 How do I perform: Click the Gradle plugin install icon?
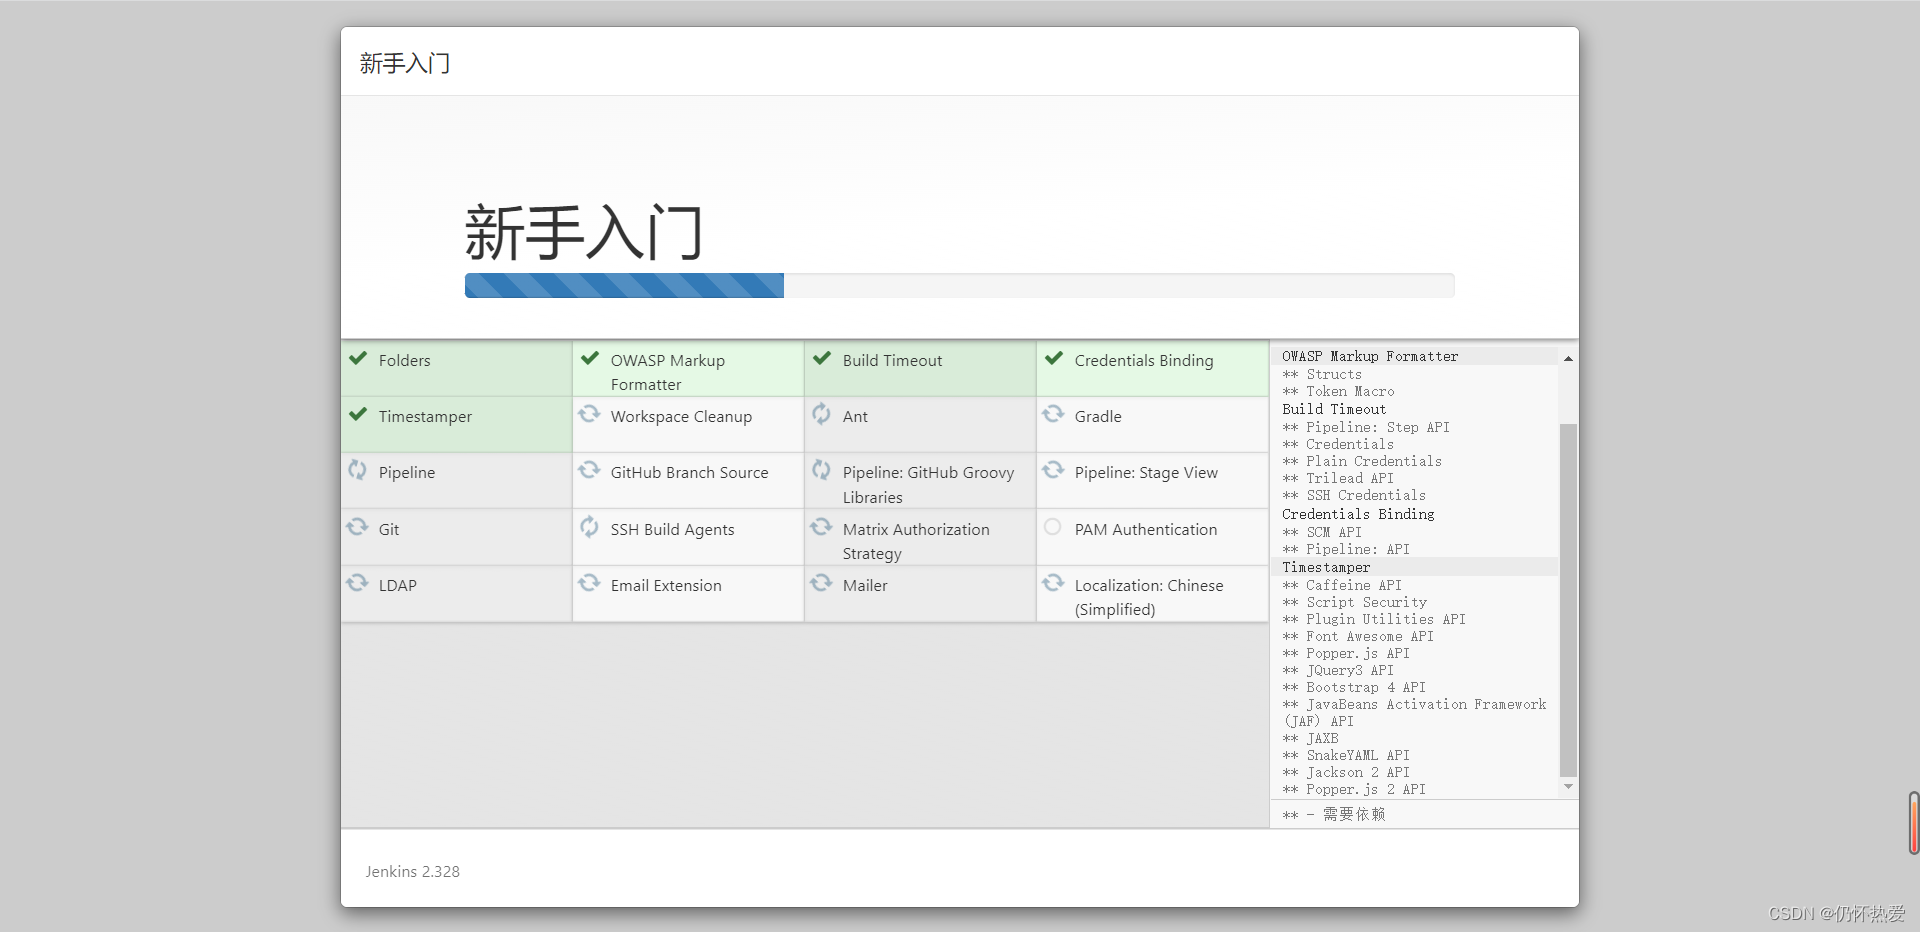[x=1053, y=415]
